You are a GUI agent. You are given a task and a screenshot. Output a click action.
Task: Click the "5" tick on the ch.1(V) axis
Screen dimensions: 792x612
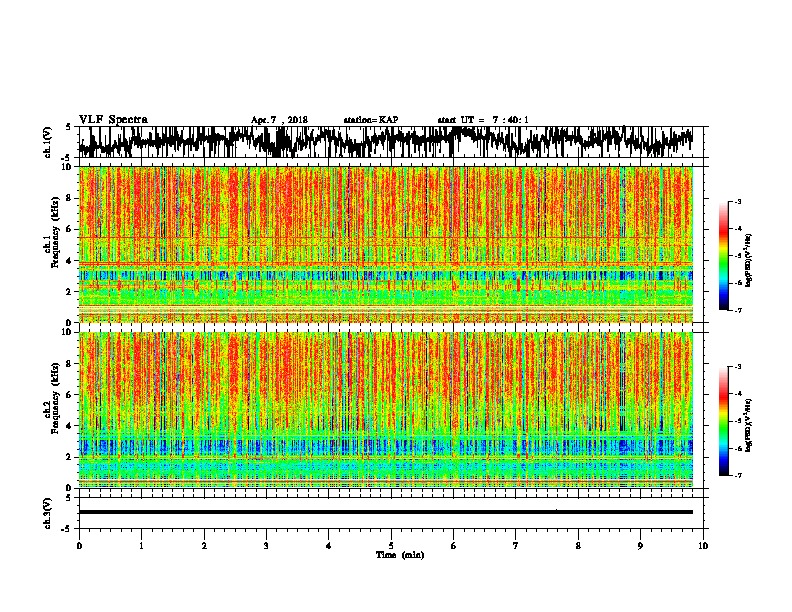click(68, 127)
